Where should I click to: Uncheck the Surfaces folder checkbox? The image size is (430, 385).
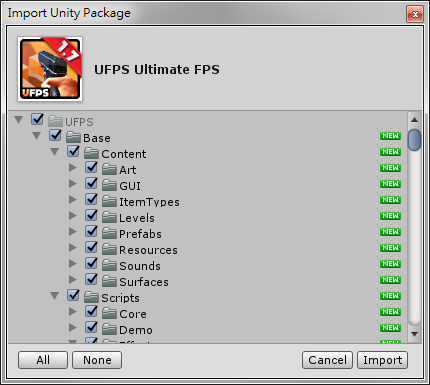coord(91,279)
